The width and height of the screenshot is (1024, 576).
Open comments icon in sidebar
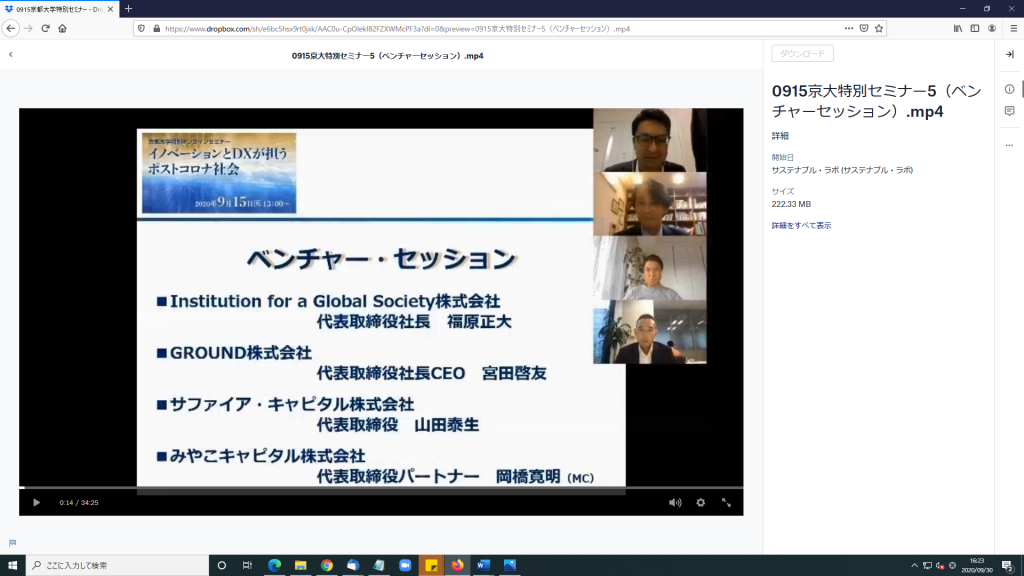1010,111
